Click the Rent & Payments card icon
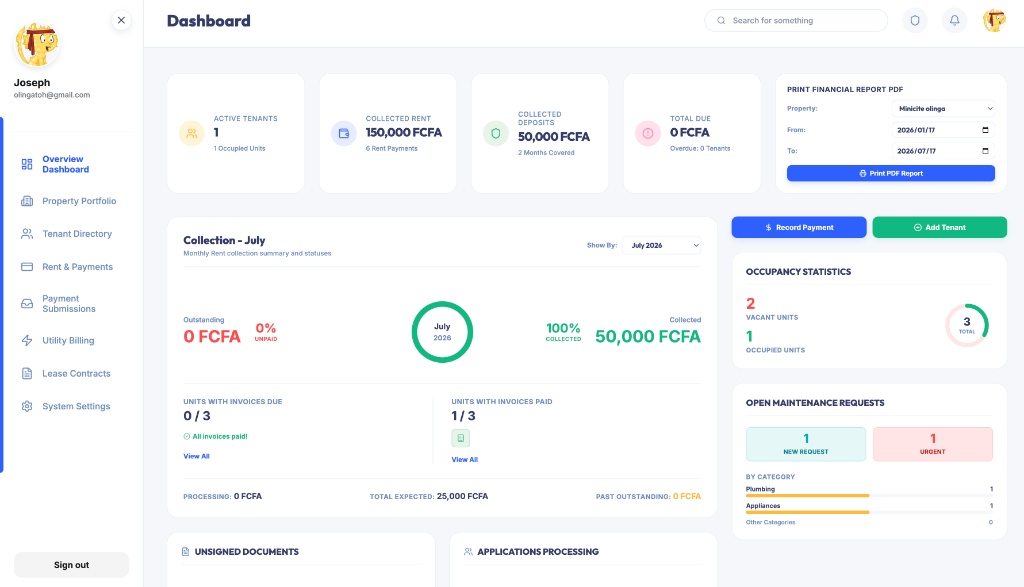1024x587 pixels. pyautogui.click(x=27, y=266)
